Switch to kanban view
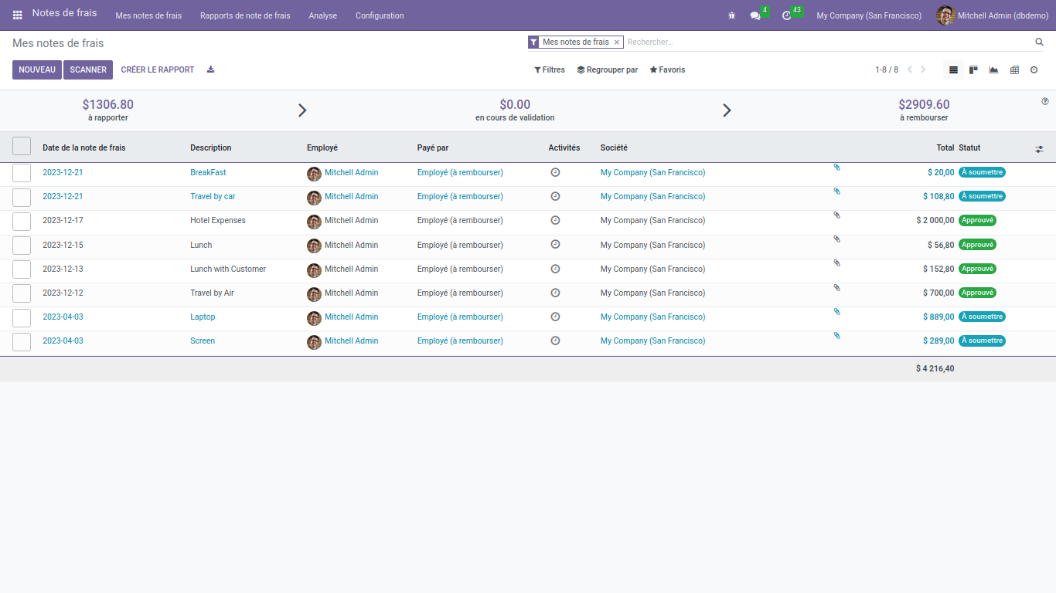Screen dimensions: 1056x593 tap(973, 70)
